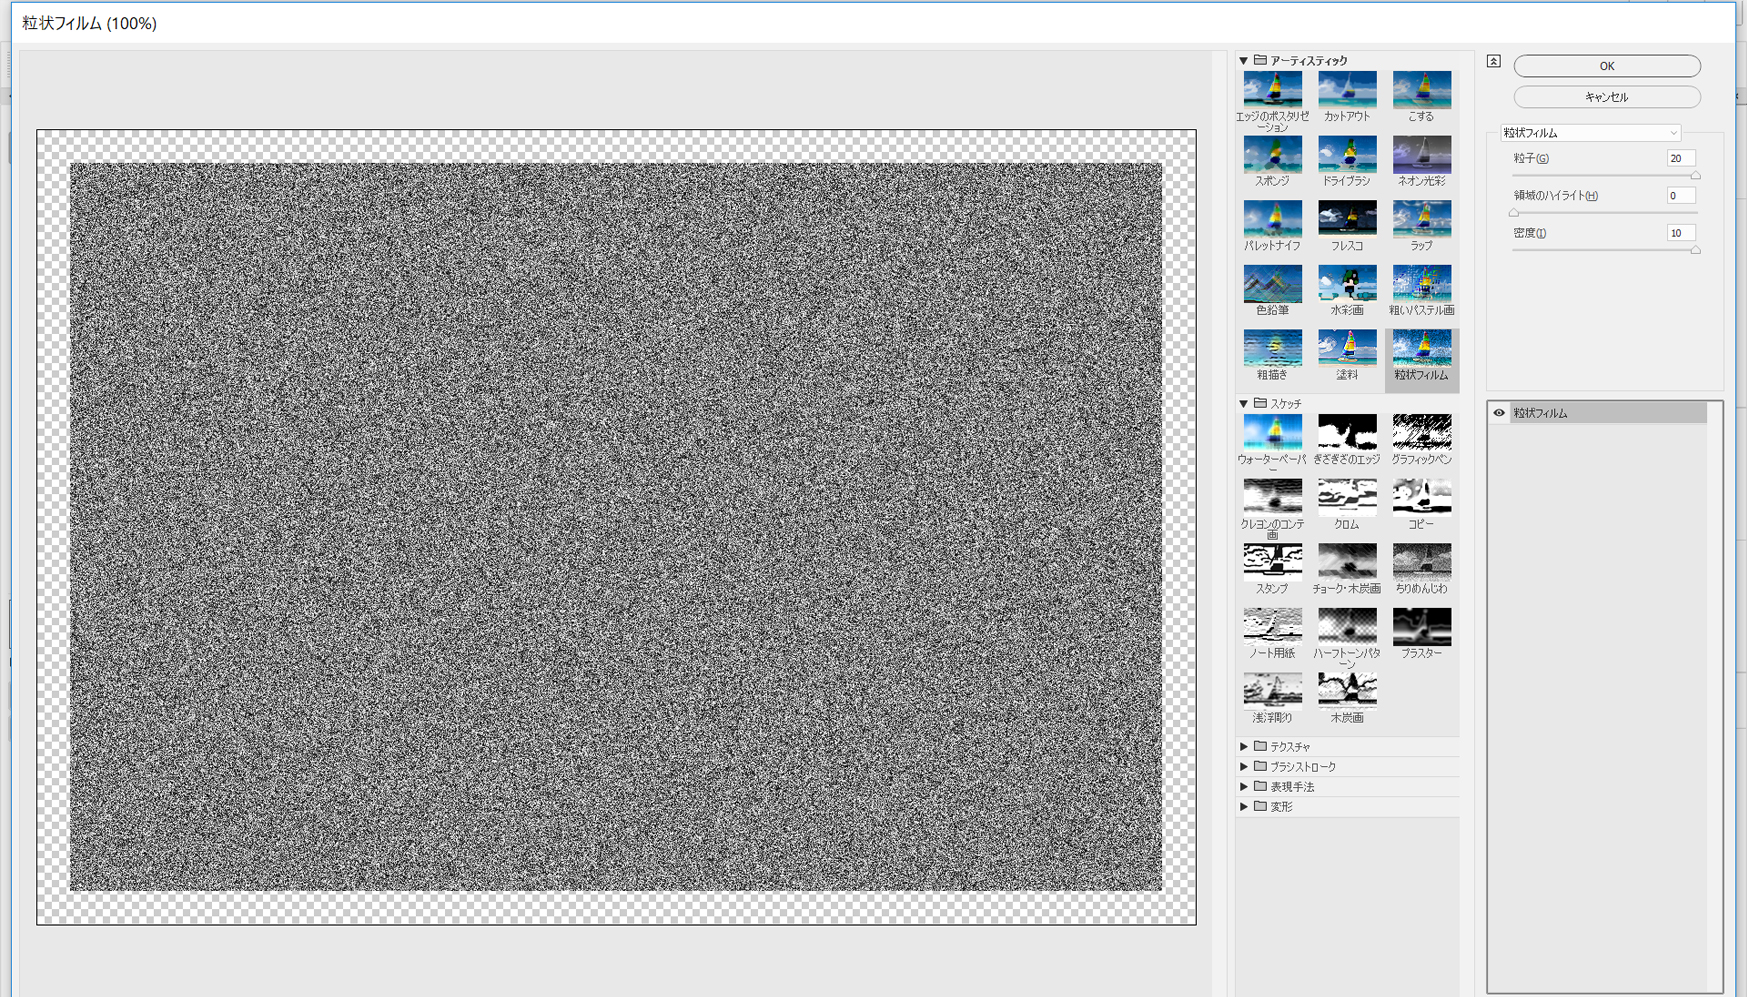Click the OK button
This screenshot has width=1747, height=997.
pyautogui.click(x=1606, y=66)
